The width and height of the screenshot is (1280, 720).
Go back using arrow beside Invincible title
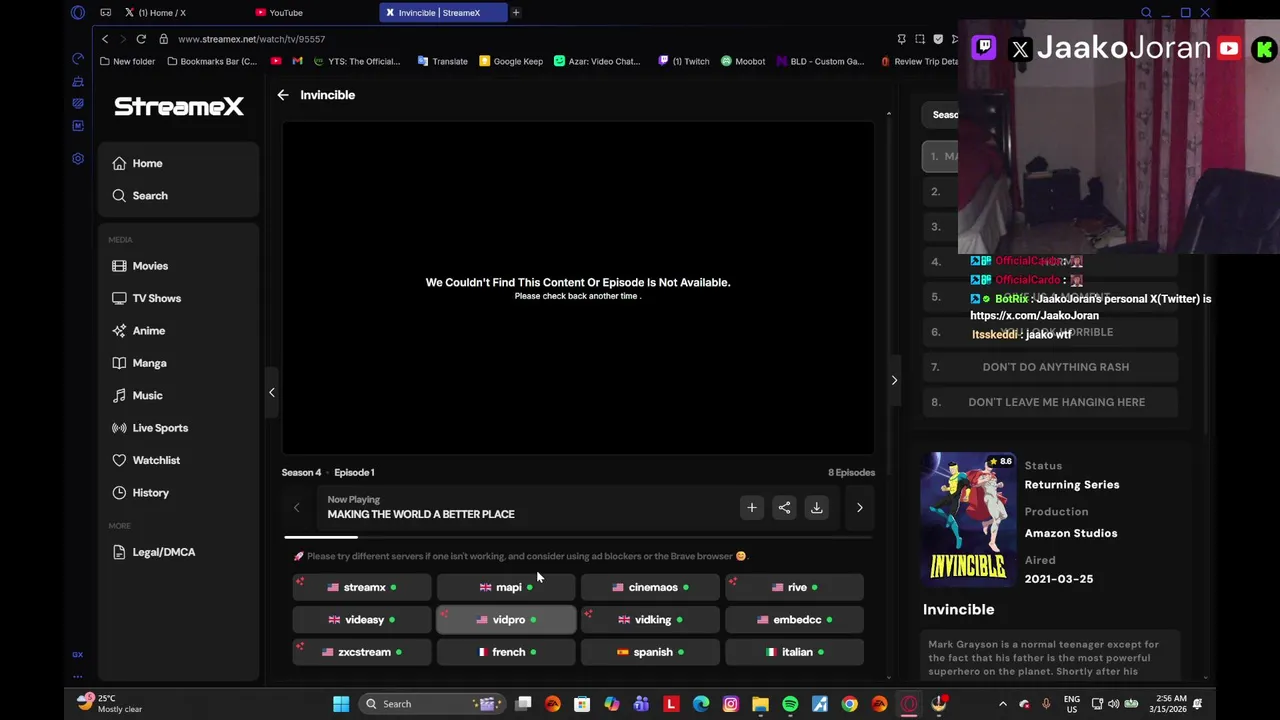283,95
